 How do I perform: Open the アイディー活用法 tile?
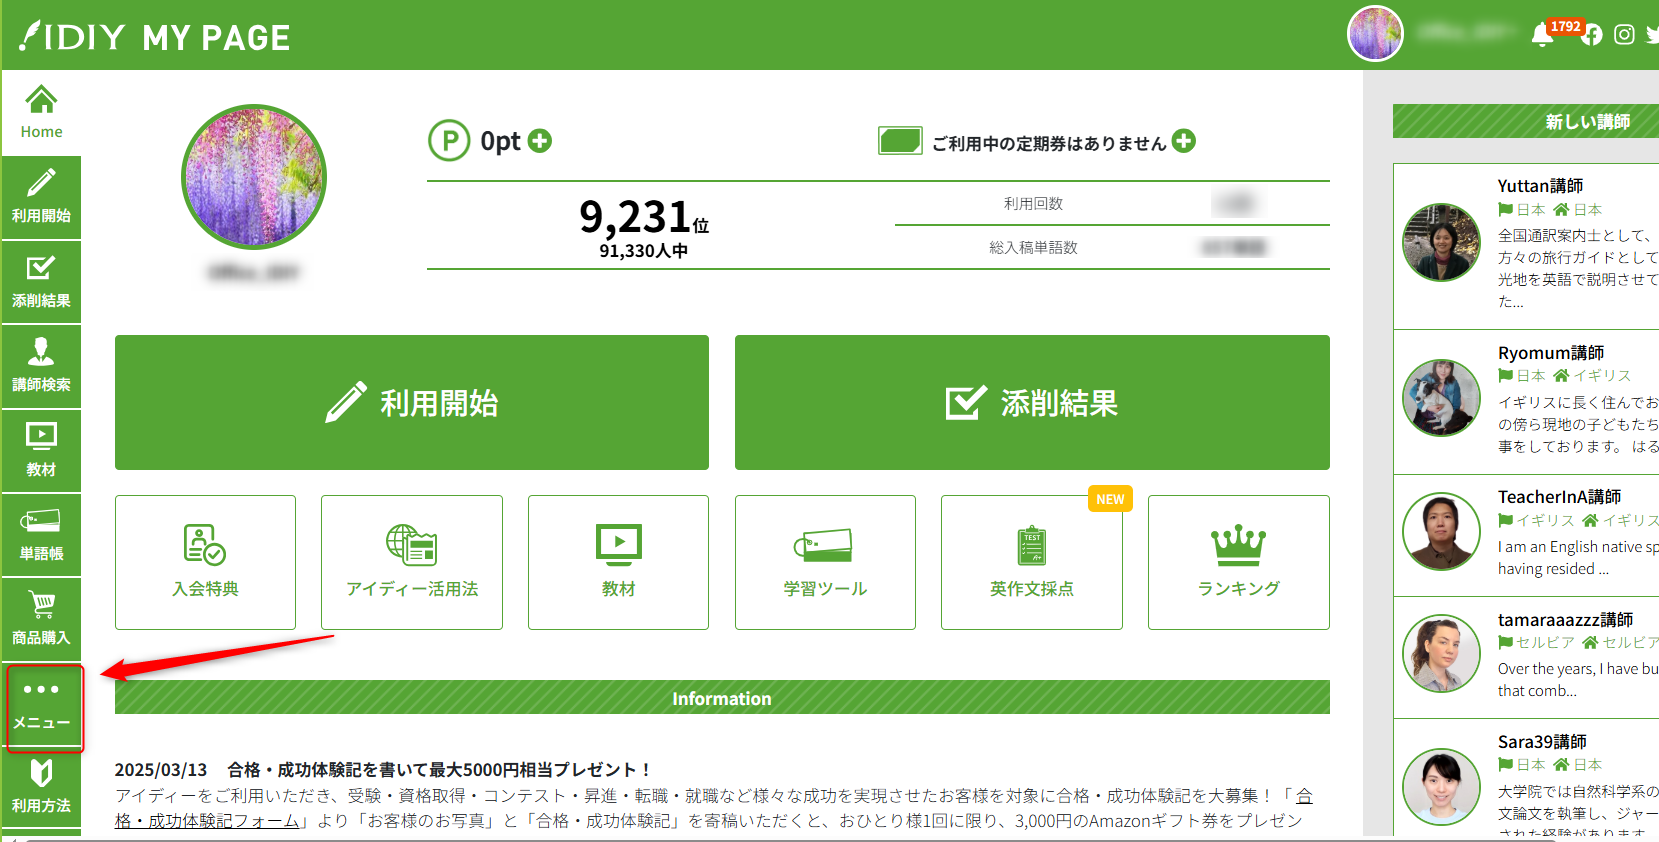412,562
